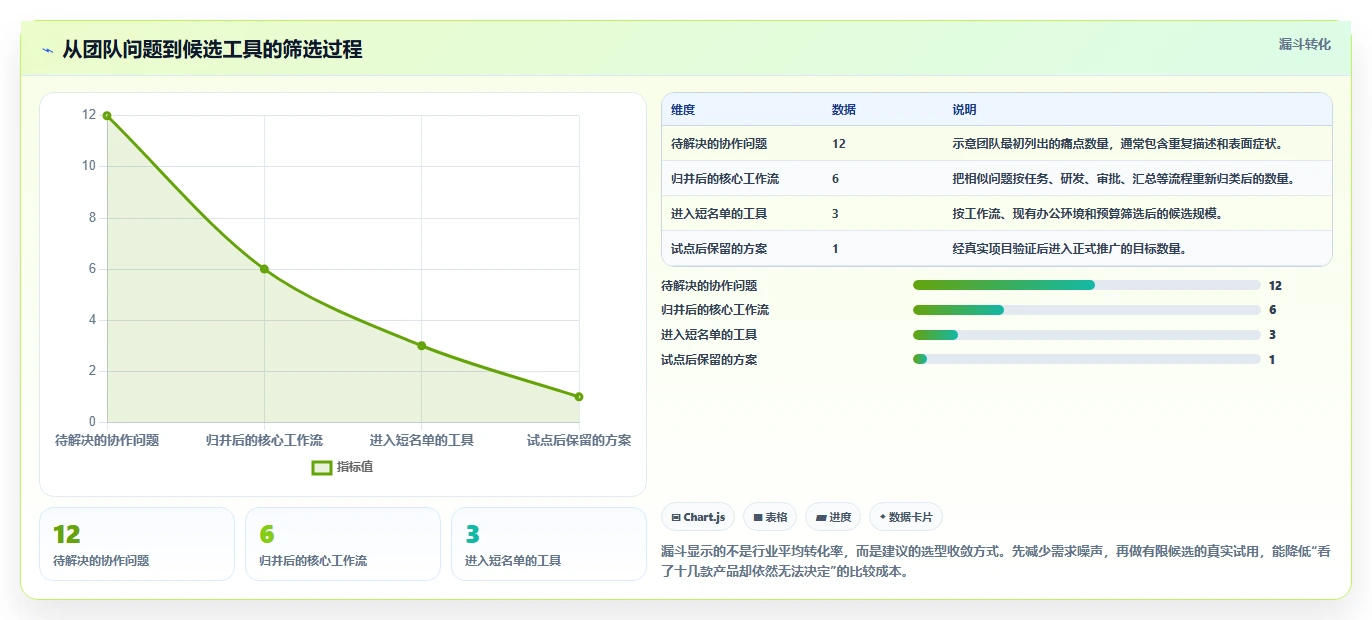This screenshot has width=1372, height=620.
Task: Click the 数据 column header in the table
Action: pyautogui.click(x=843, y=110)
